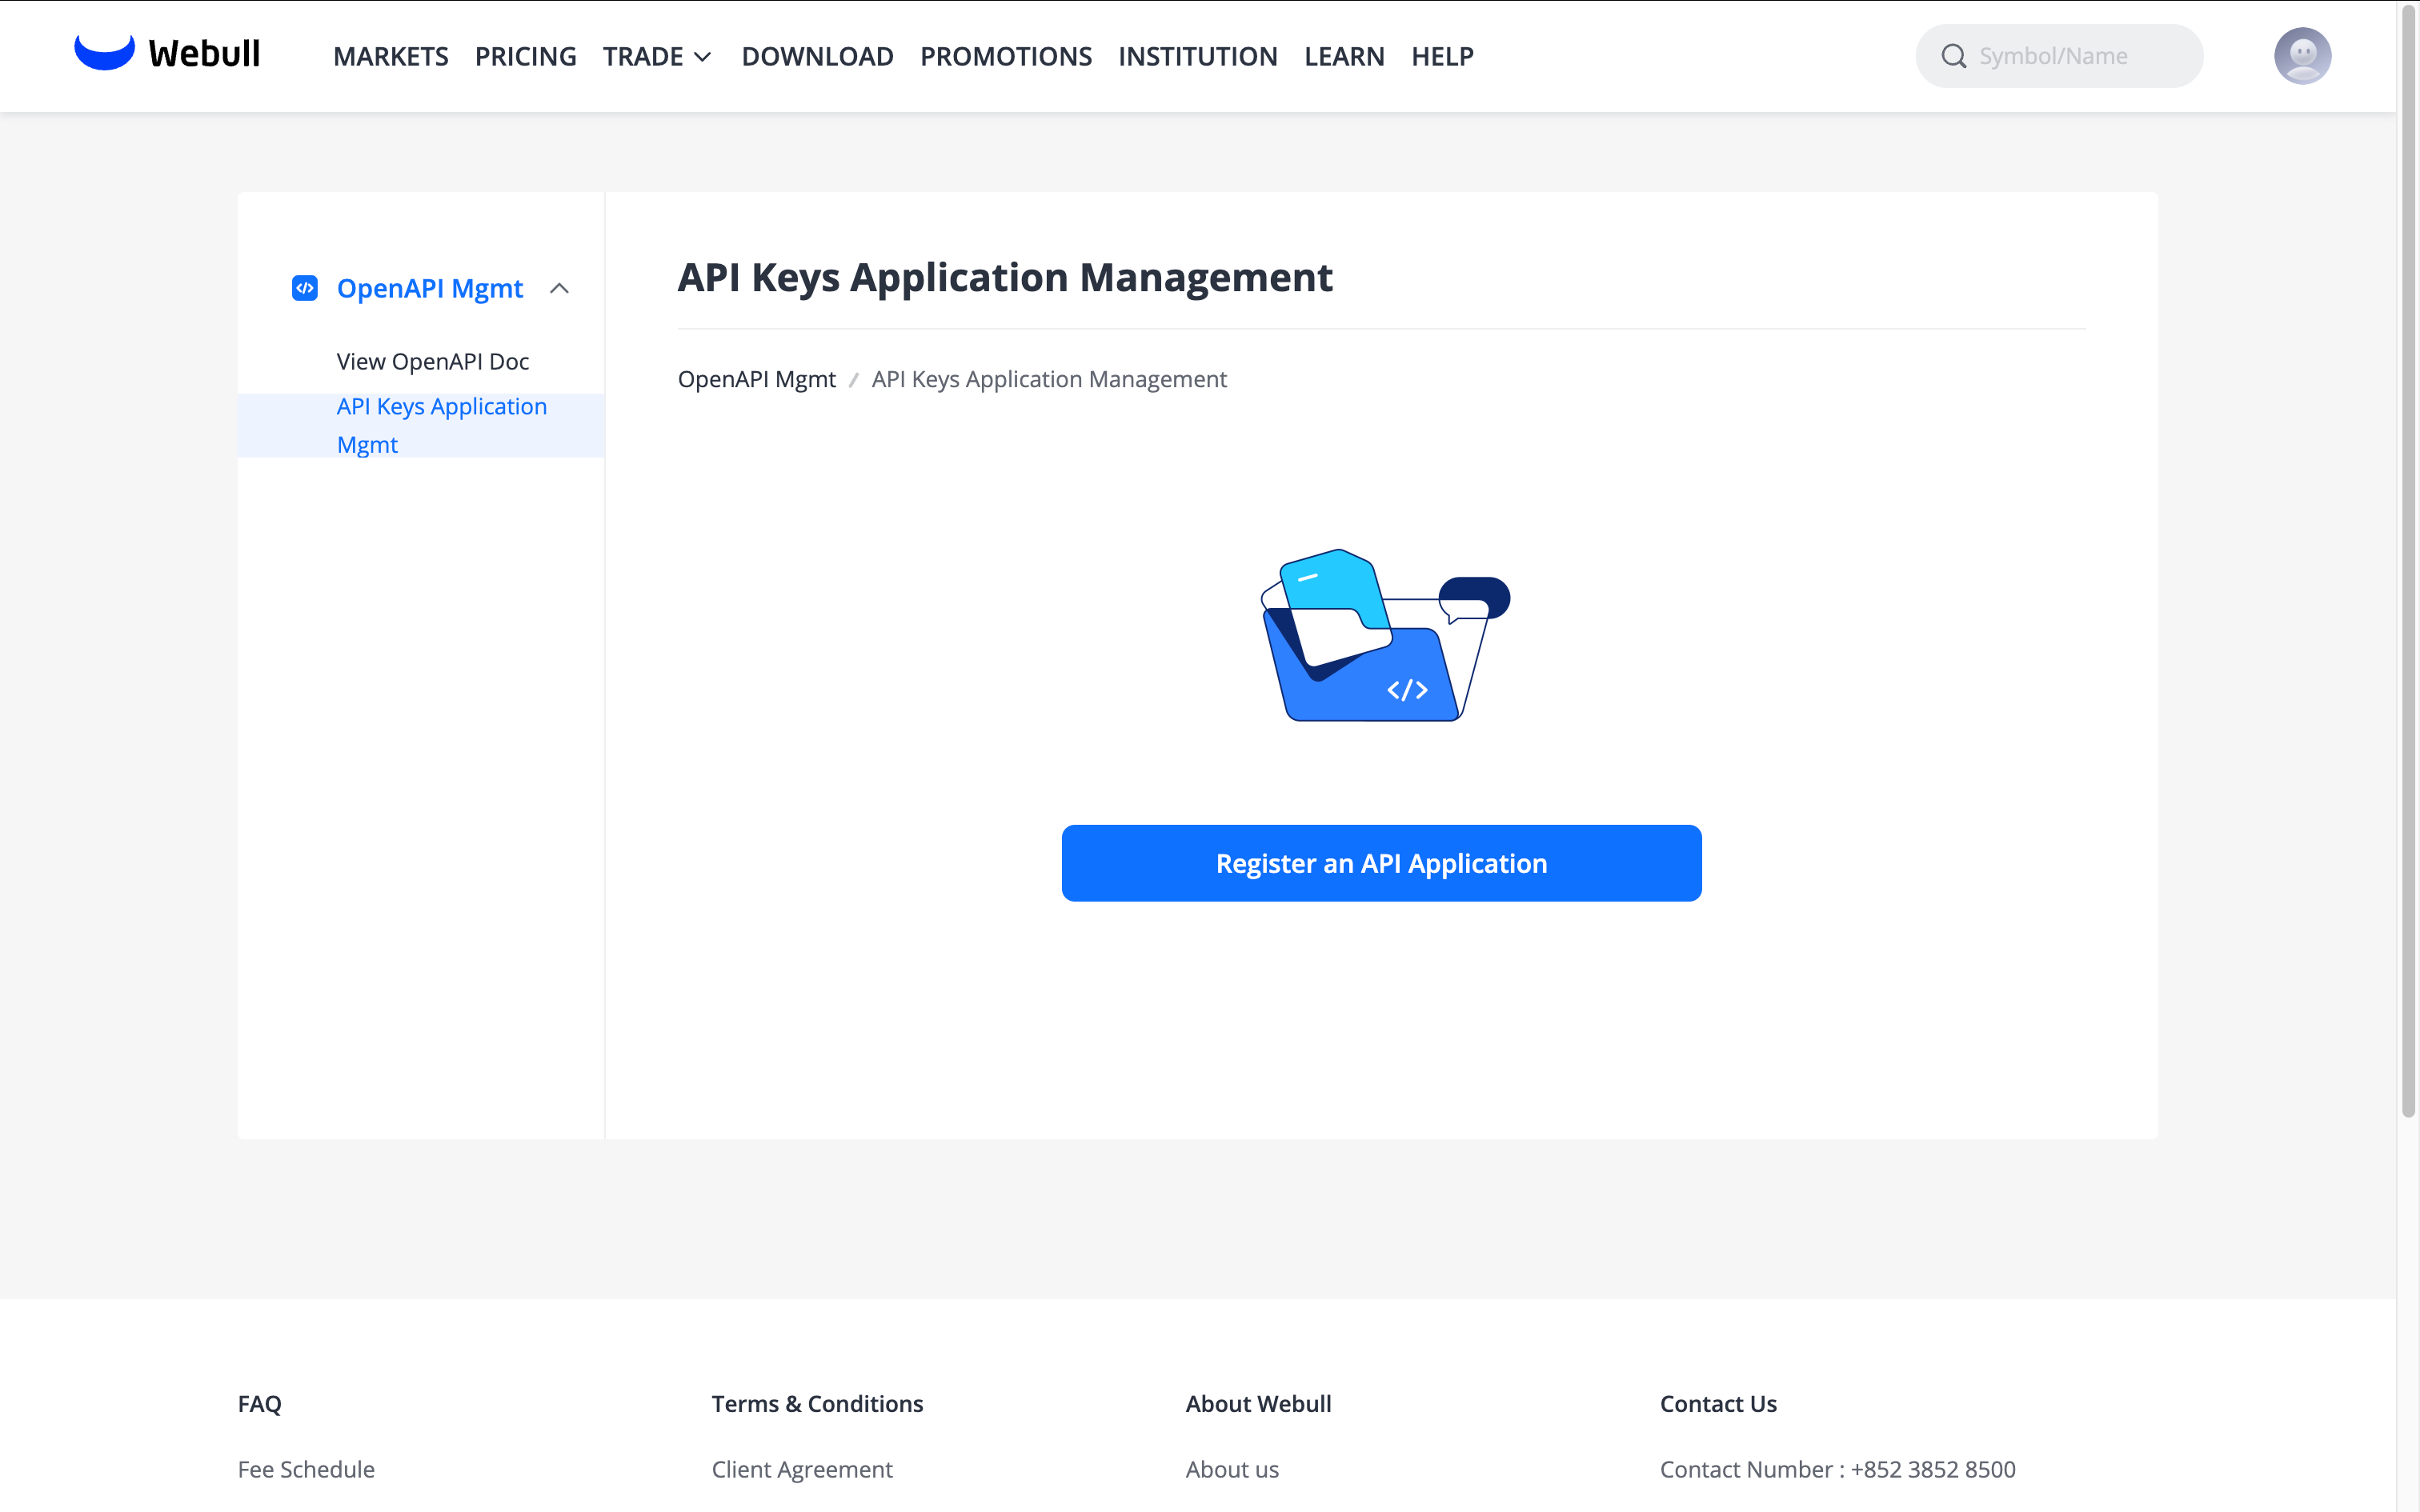Screen dimensions: 2420x1512
Task: Select View OpenAPI Doc in sidebar
Action: [x=432, y=361]
